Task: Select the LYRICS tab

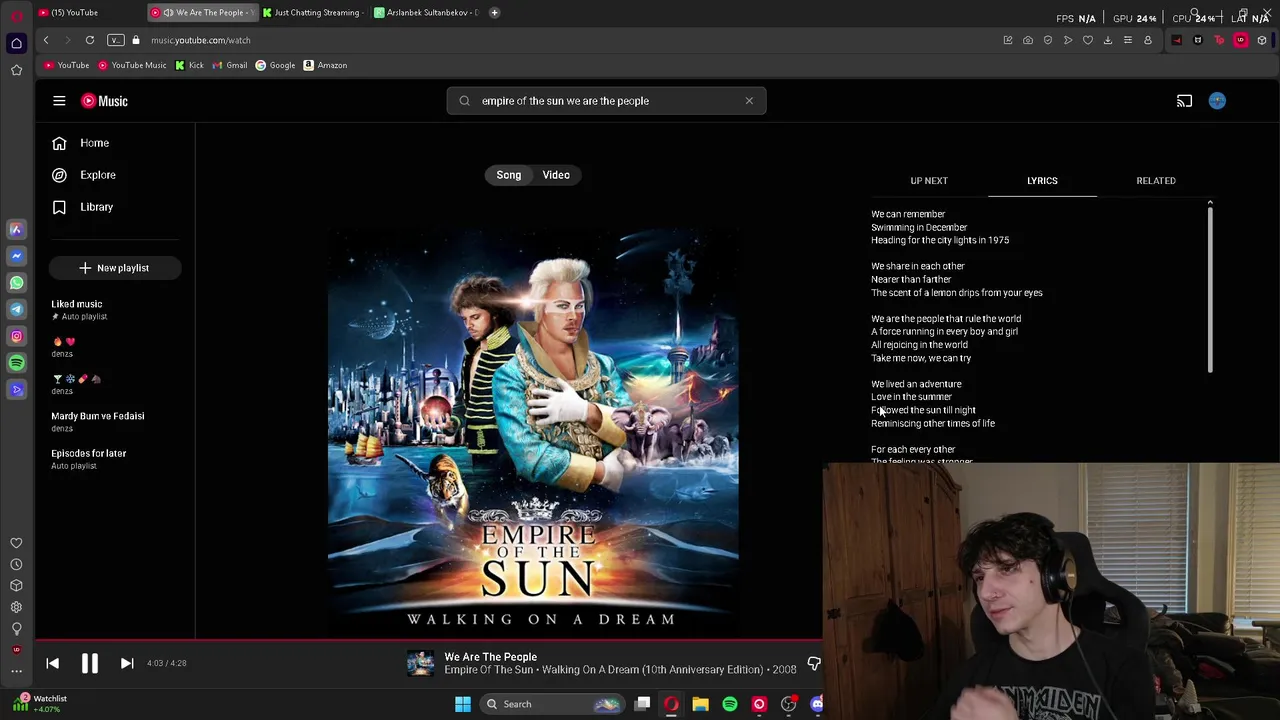Action: pos(1042,181)
